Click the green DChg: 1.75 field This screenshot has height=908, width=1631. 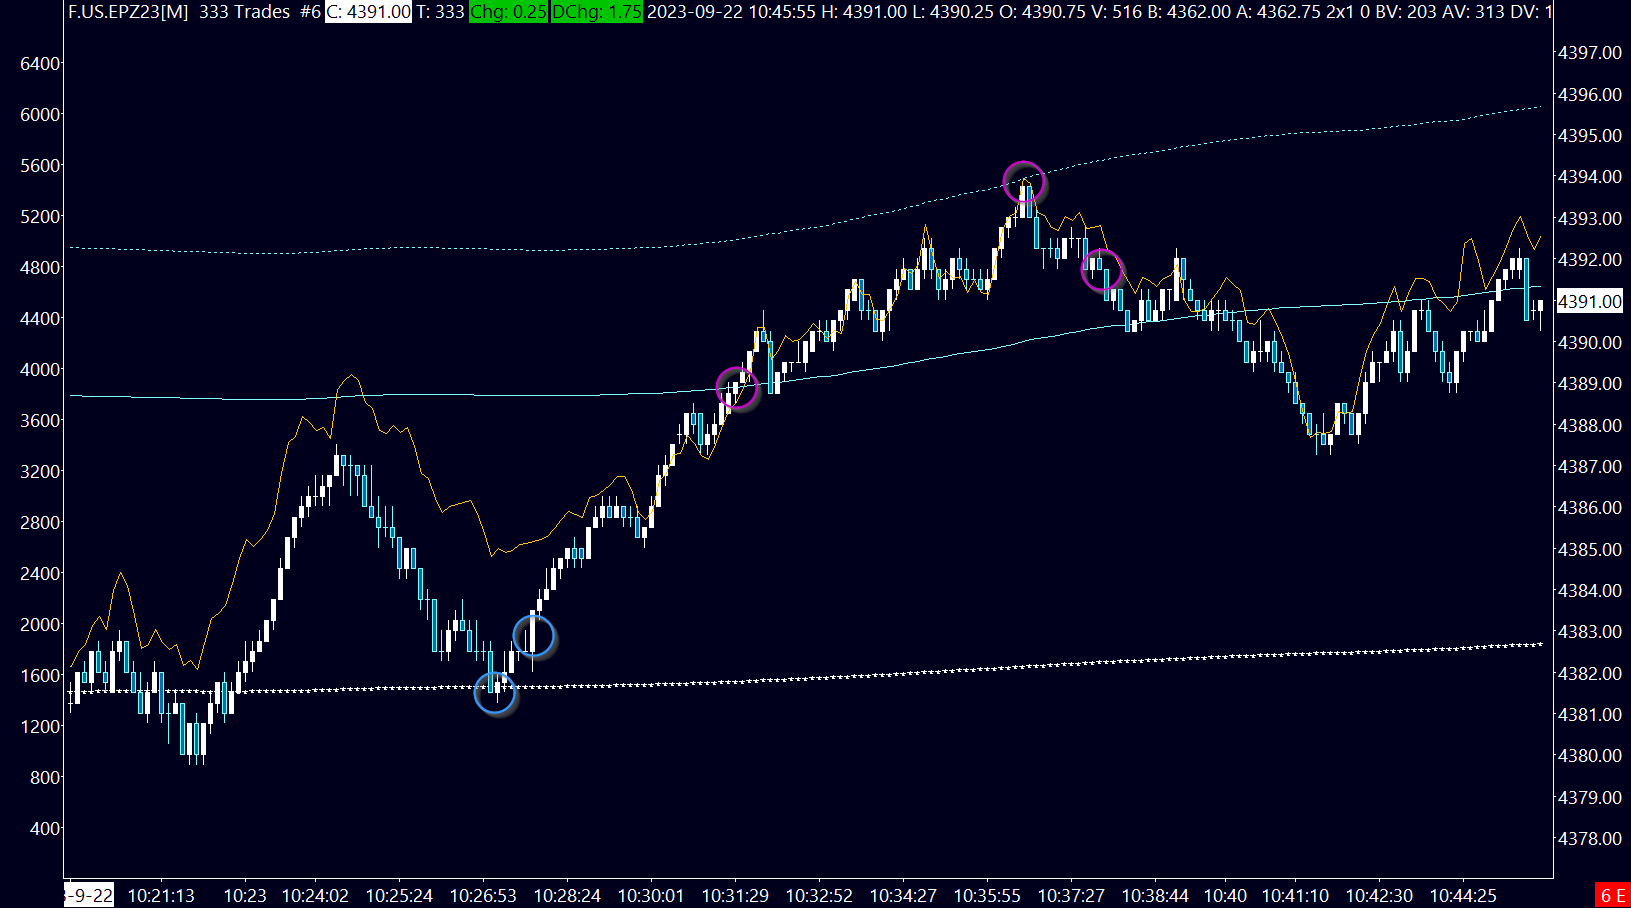[596, 12]
